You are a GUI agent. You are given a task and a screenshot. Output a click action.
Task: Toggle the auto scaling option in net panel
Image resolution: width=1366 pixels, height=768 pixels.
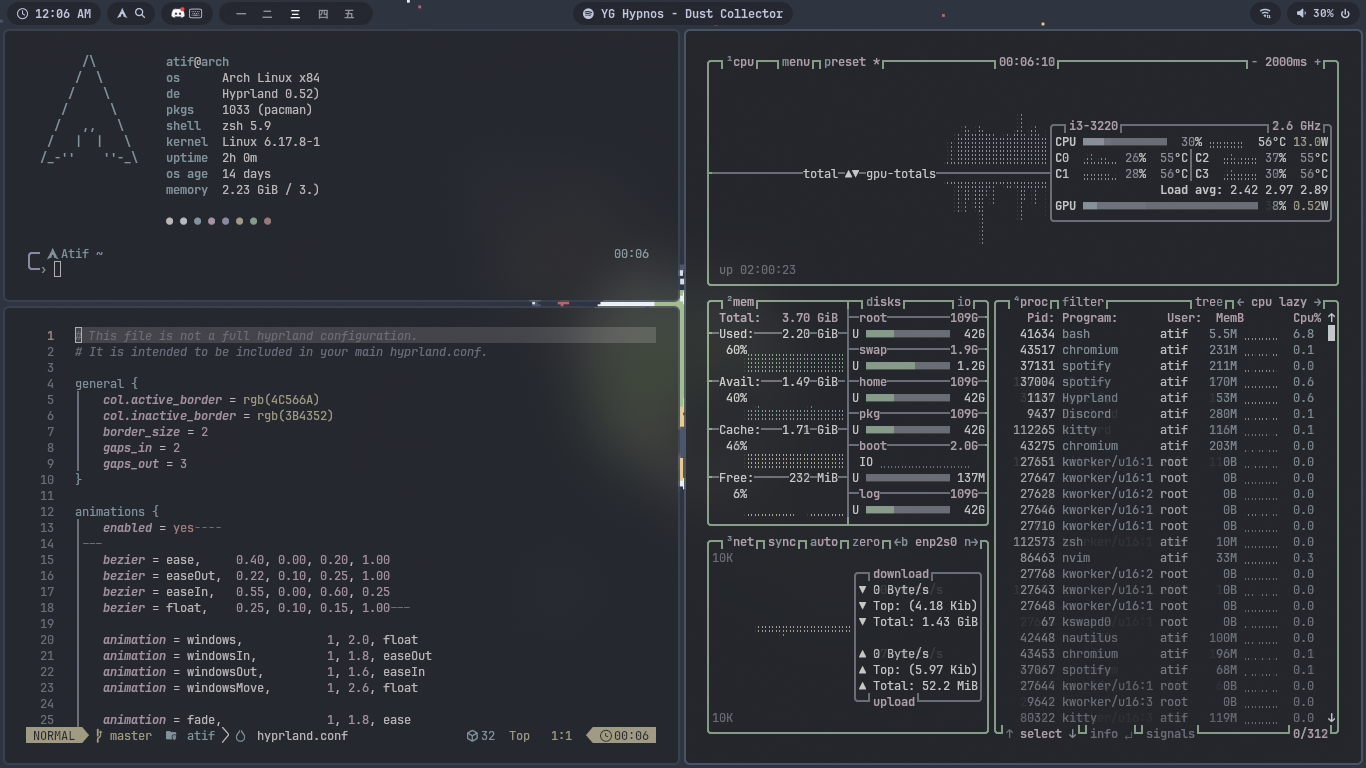coord(824,542)
